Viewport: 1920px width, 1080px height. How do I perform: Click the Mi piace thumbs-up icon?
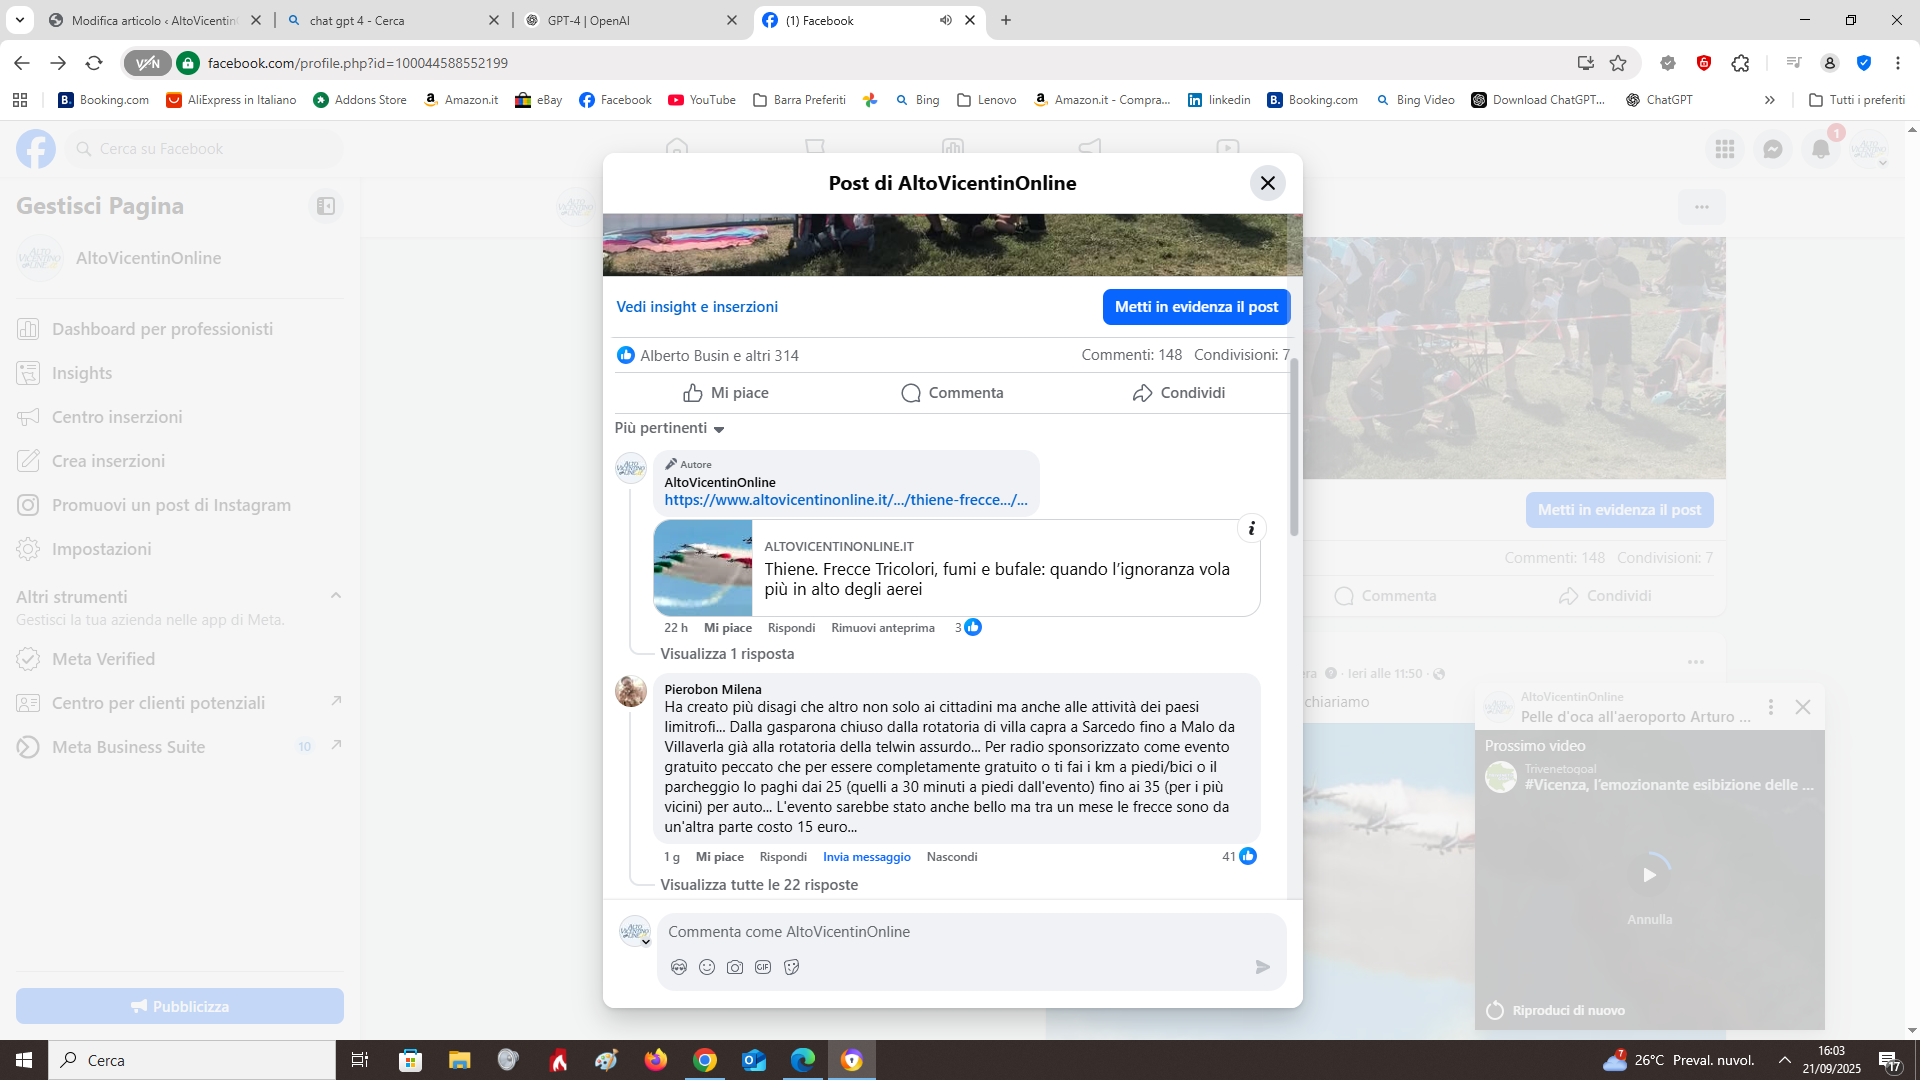pos(693,393)
